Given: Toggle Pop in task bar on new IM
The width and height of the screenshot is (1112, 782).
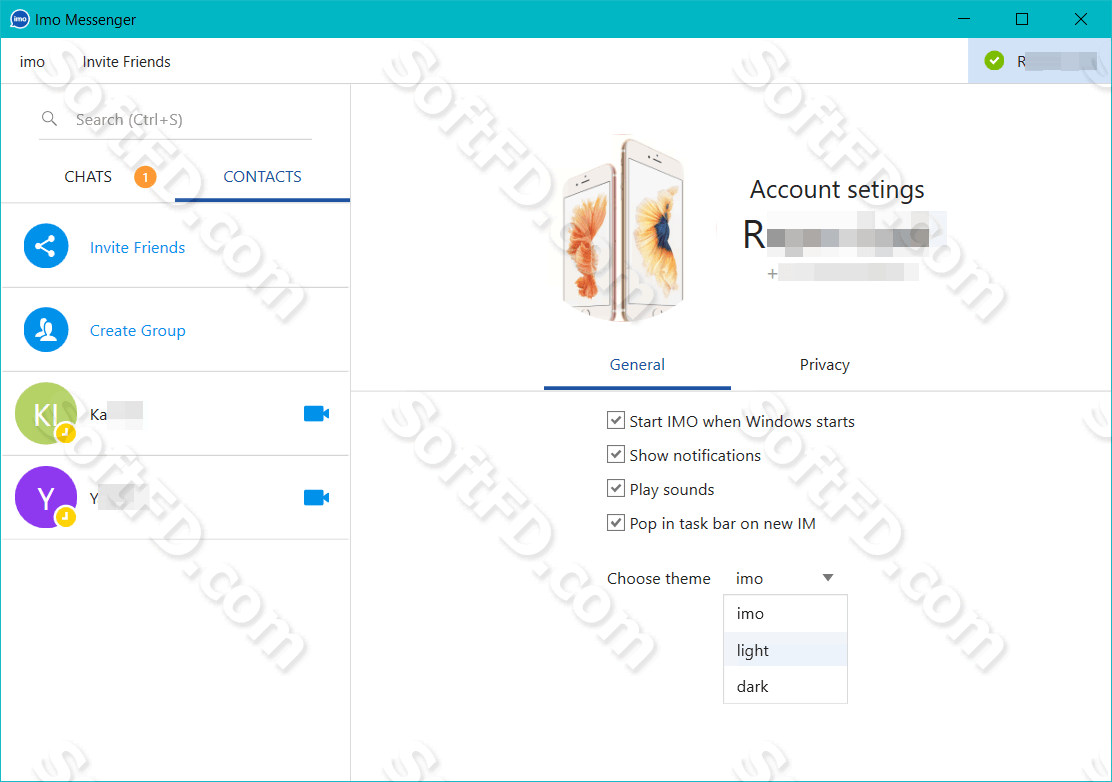Looking at the screenshot, I should 616,523.
